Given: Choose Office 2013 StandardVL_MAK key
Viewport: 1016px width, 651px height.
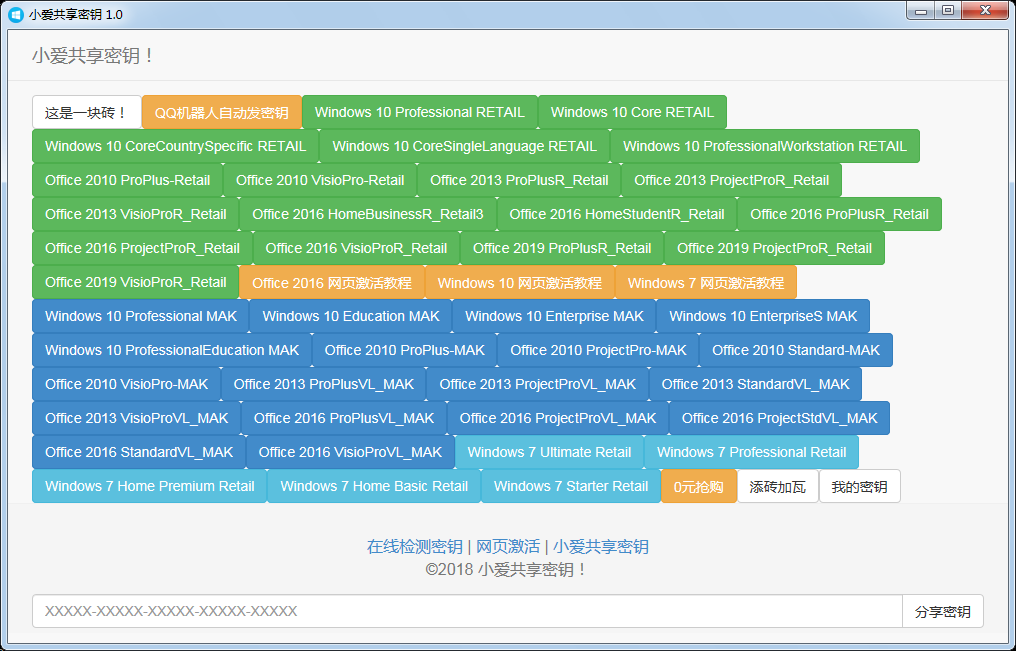Looking at the screenshot, I should [755, 384].
